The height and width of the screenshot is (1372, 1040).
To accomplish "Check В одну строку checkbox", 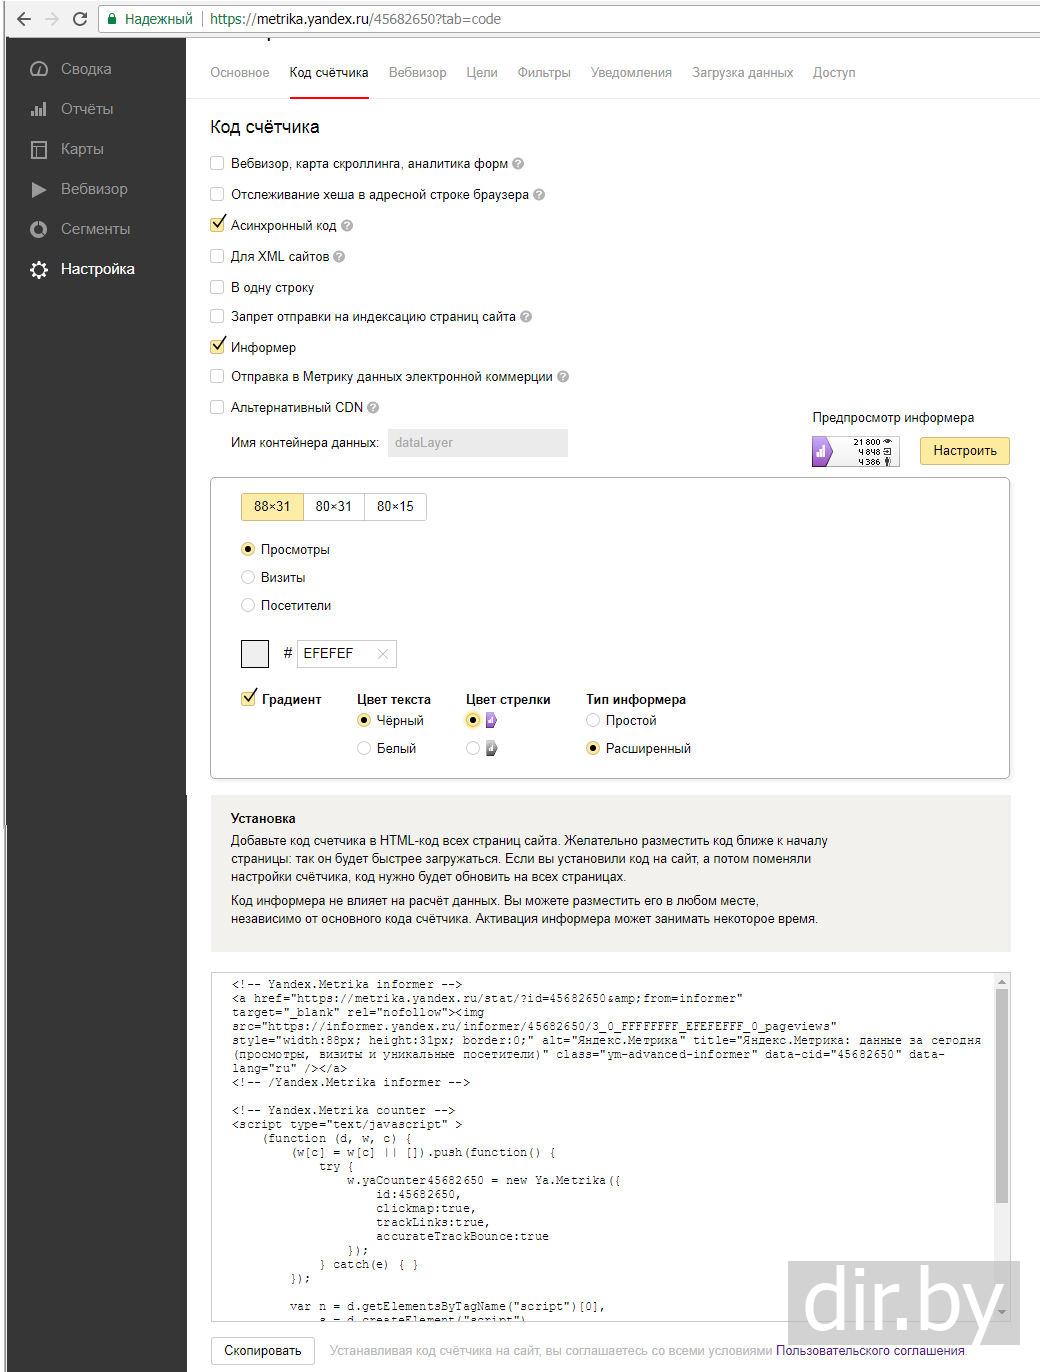I will (x=217, y=287).
